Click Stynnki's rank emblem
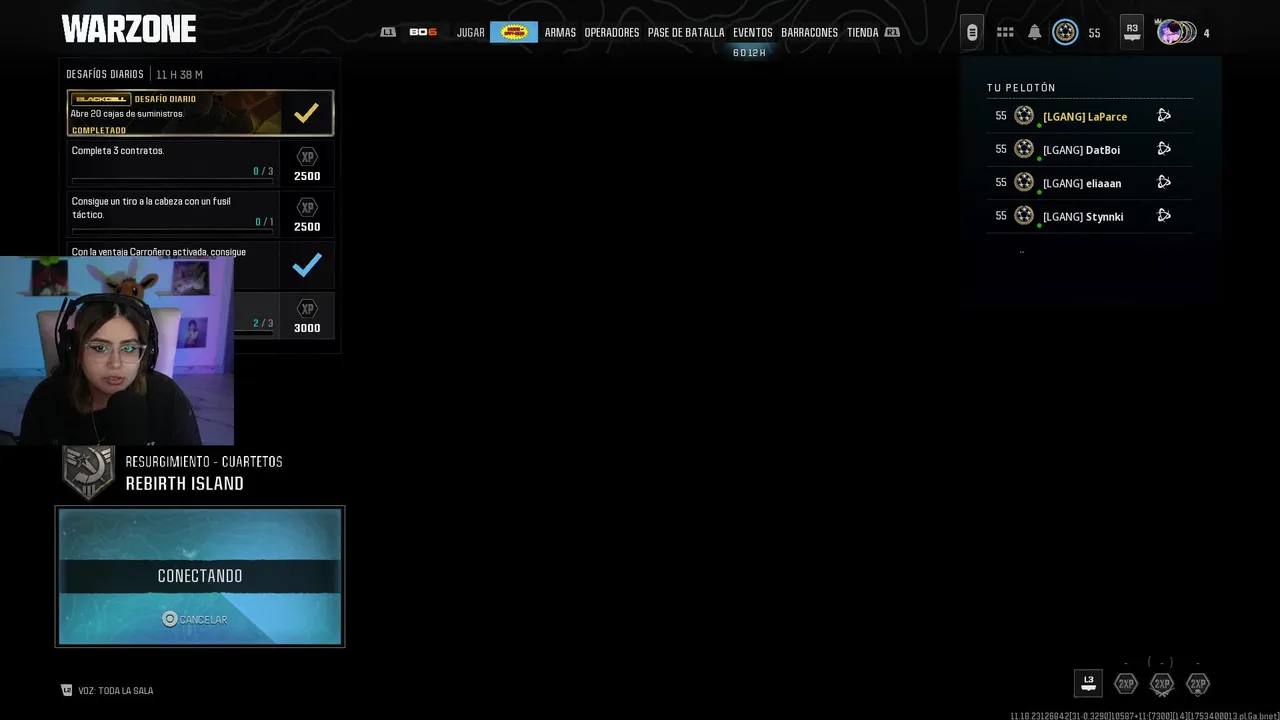Screen dimensions: 1280x720 [x=1024, y=214]
